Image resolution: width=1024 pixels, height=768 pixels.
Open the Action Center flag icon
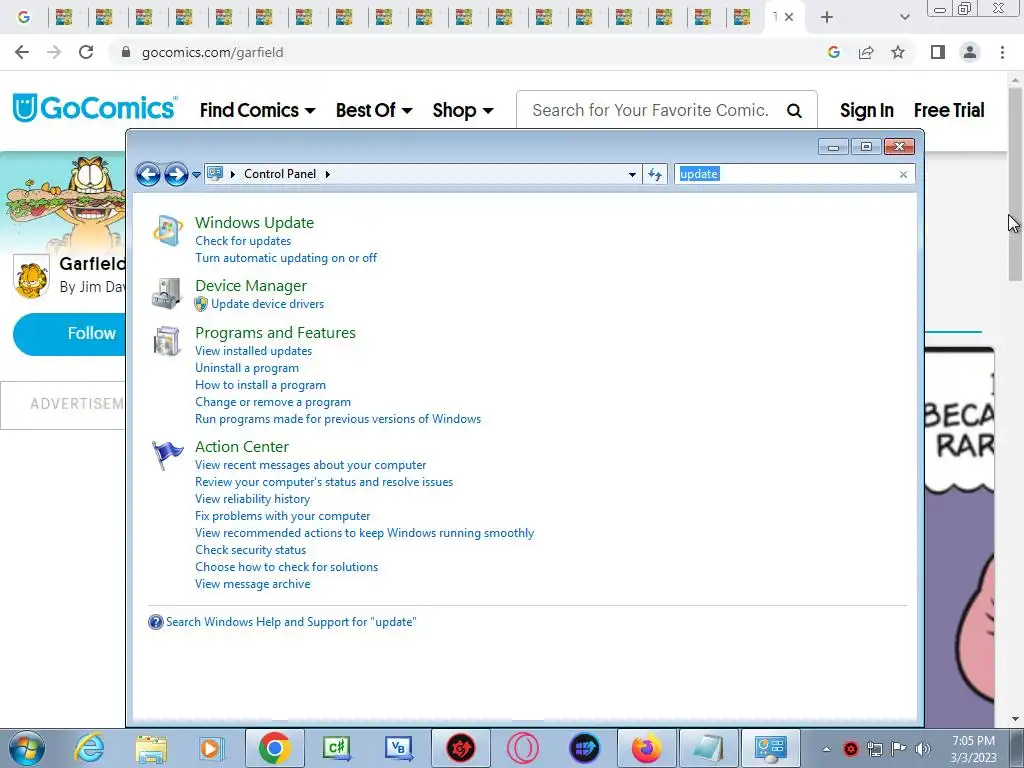coord(167,455)
